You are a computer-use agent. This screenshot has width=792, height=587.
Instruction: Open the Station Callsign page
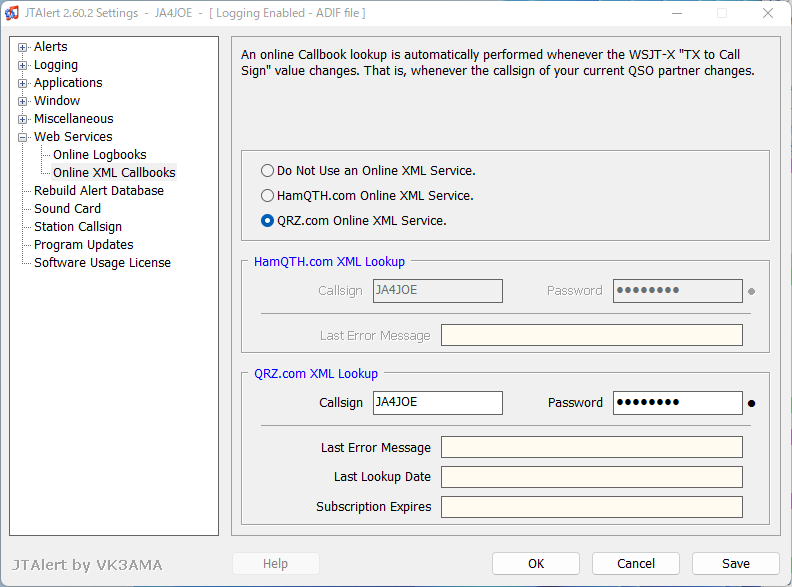coord(78,227)
